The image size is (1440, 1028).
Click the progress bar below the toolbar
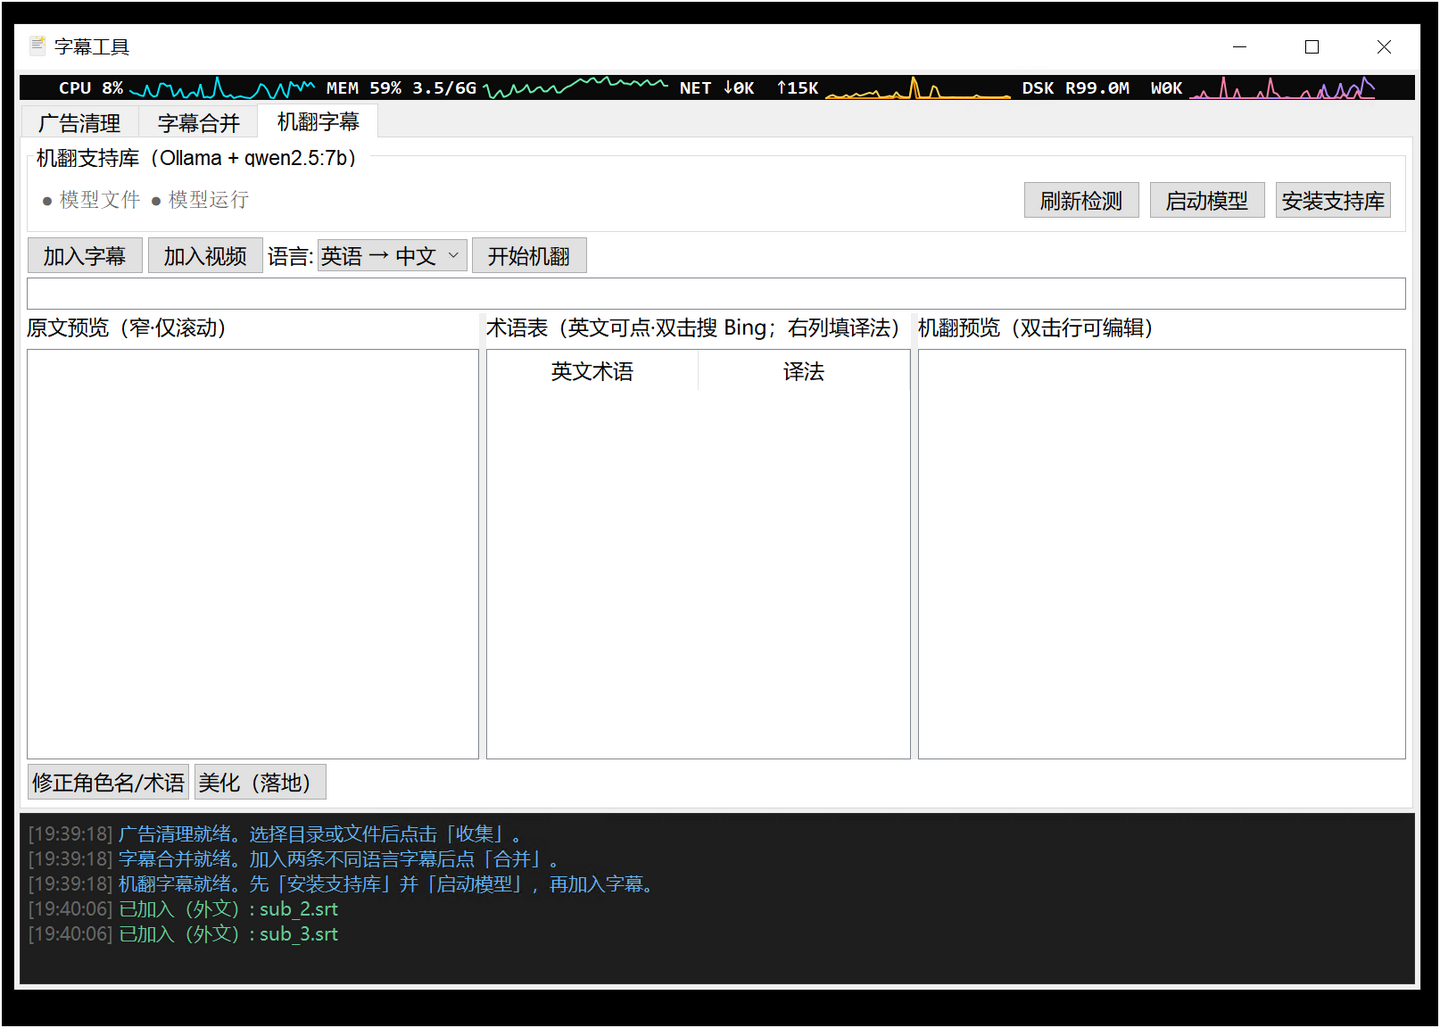pyautogui.click(x=716, y=293)
